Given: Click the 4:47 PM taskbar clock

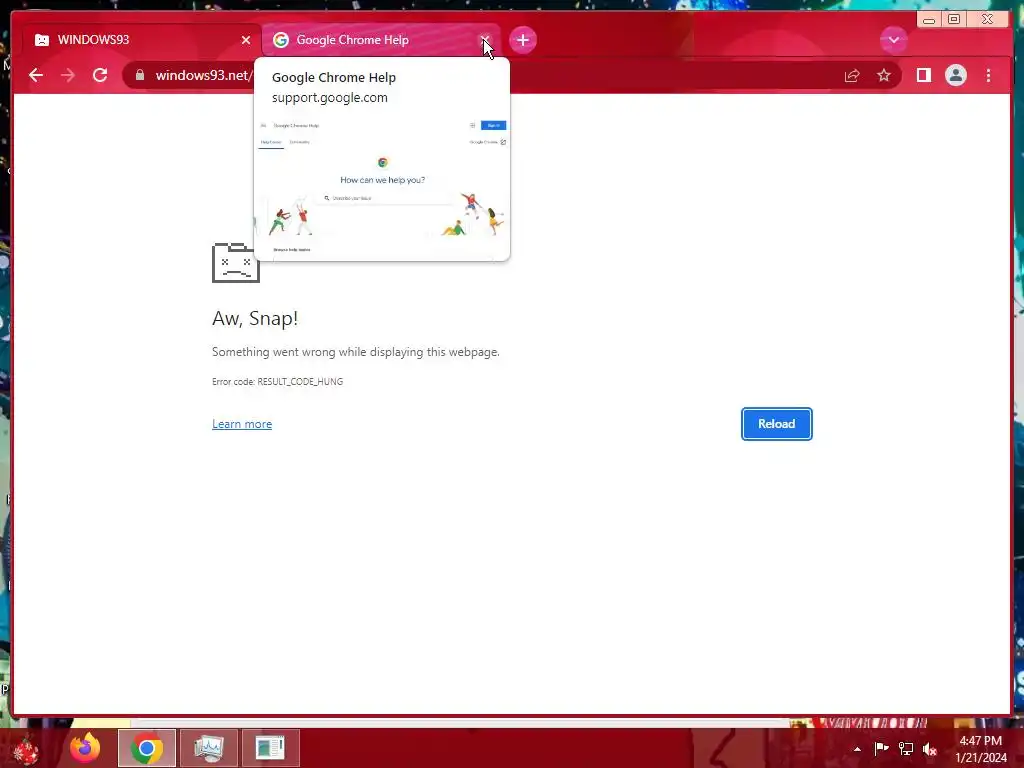Looking at the screenshot, I should click(980, 741).
